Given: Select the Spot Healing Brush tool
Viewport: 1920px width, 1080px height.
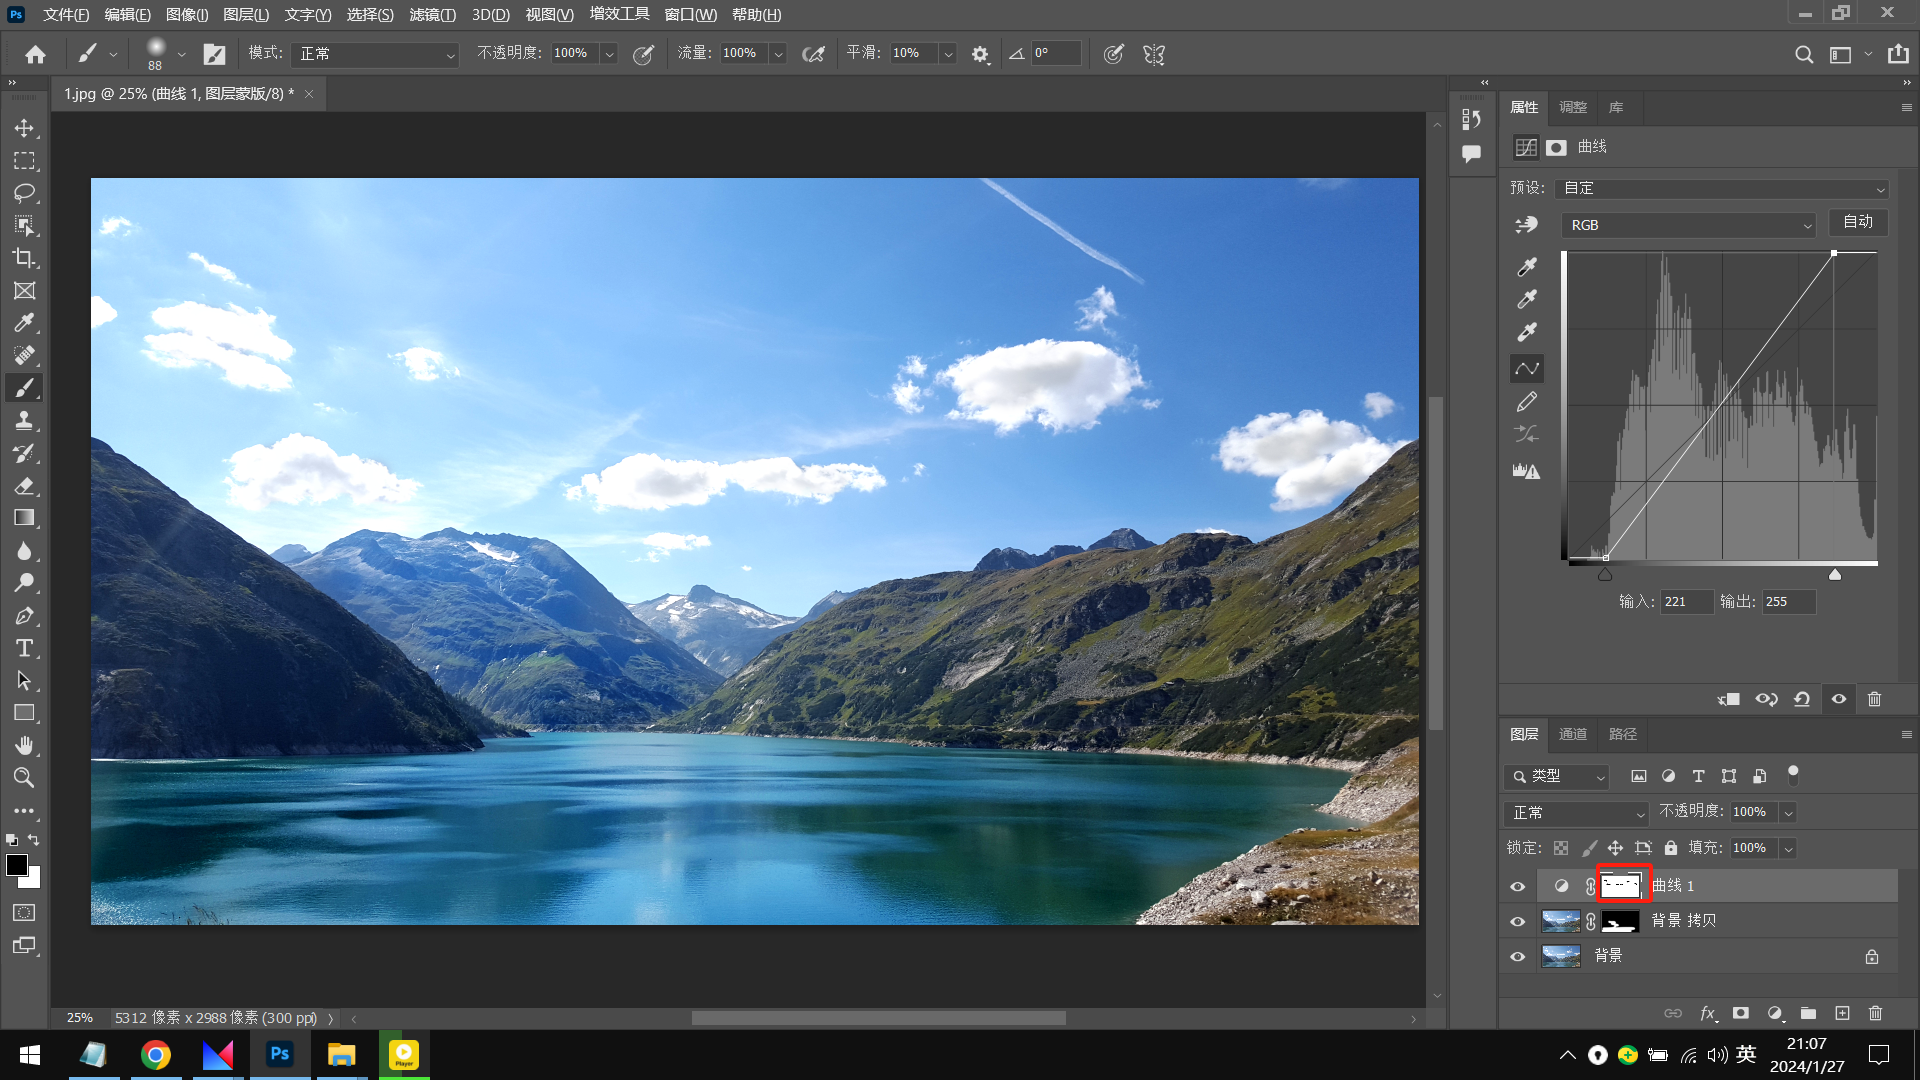Looking at the screenshot, I should pos(24,356).
